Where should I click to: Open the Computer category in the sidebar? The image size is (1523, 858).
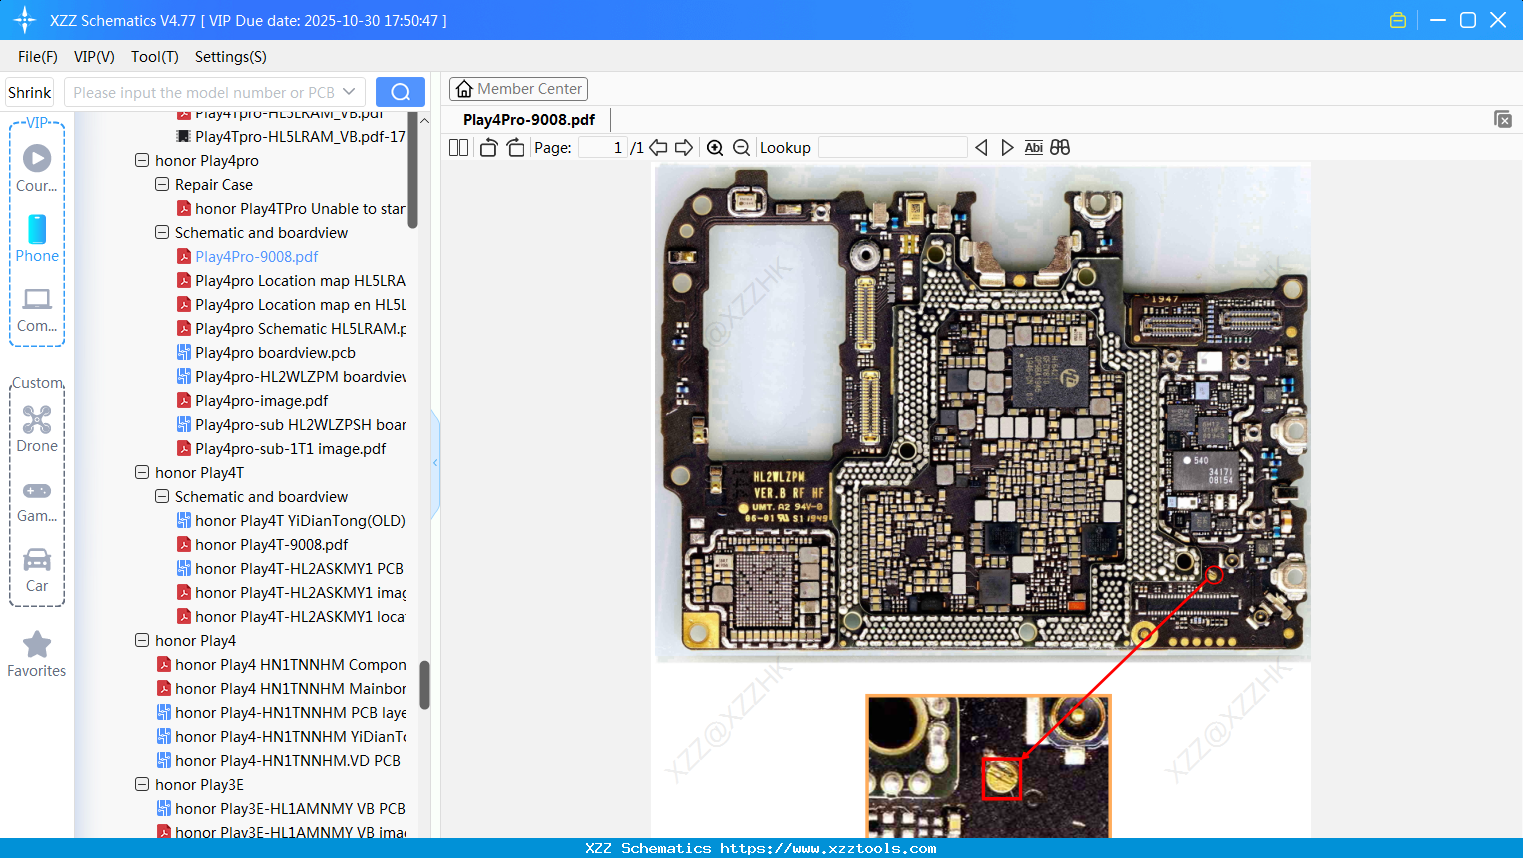37,310
